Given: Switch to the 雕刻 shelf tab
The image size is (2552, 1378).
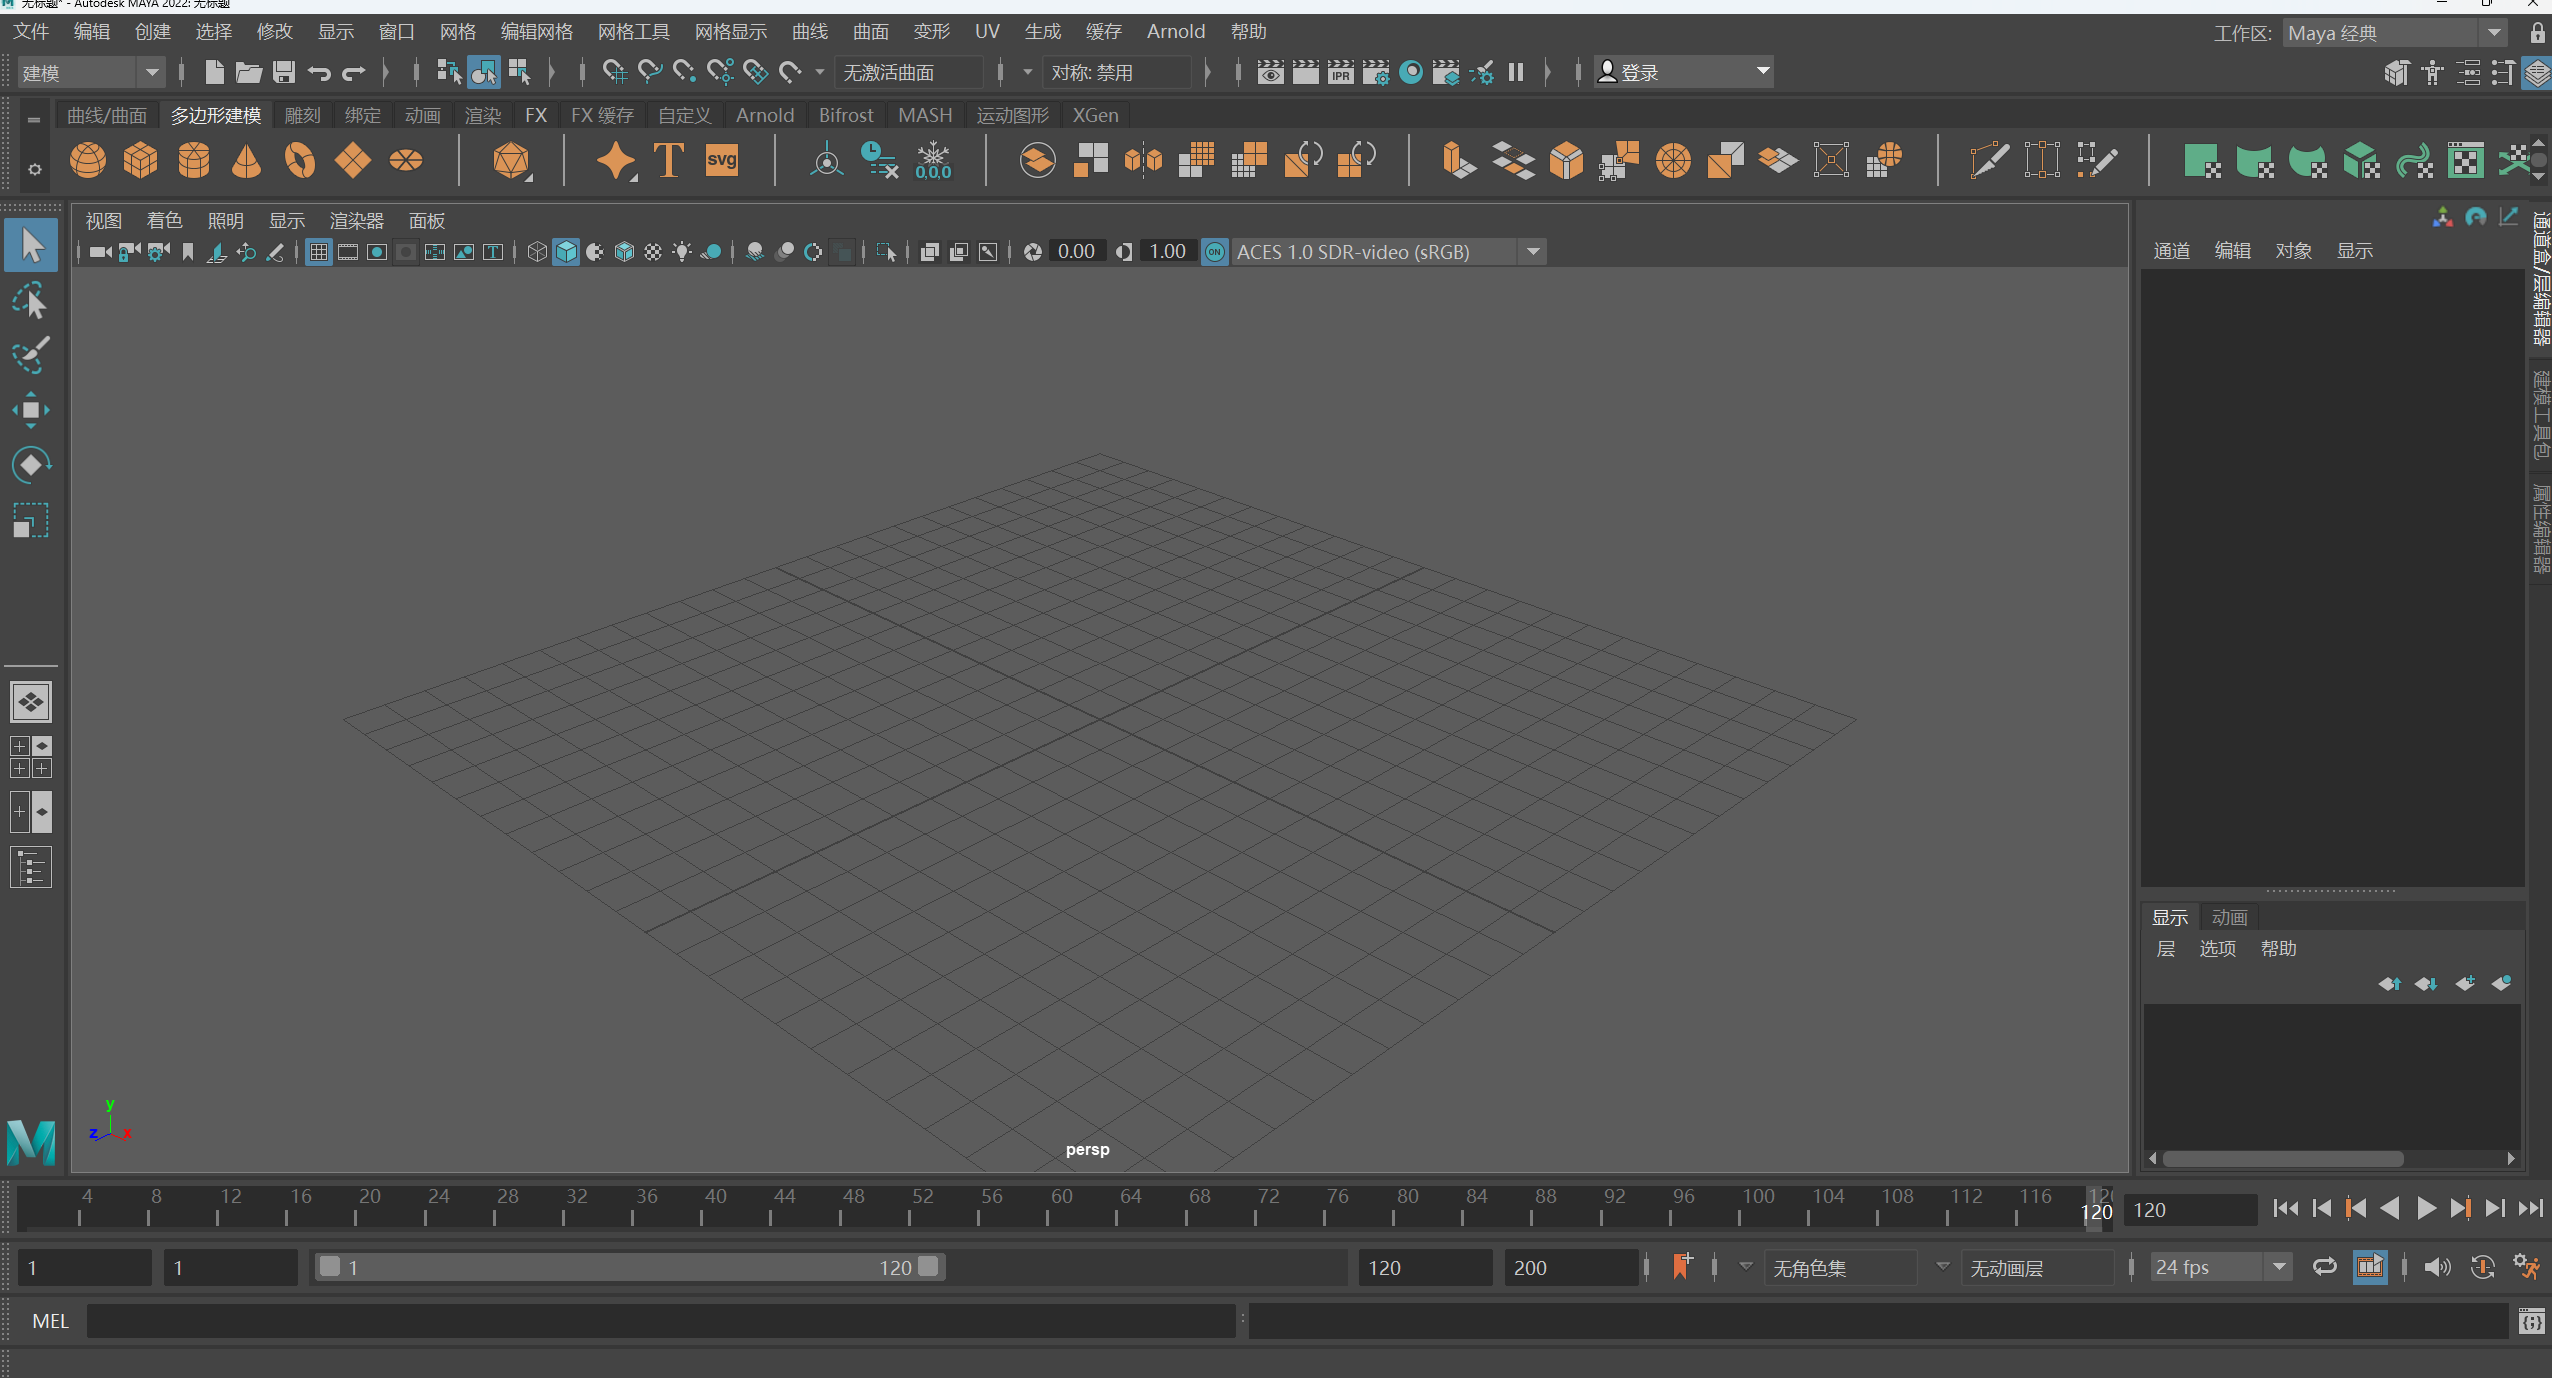Looking at the screenshot, I should (302, 116).
